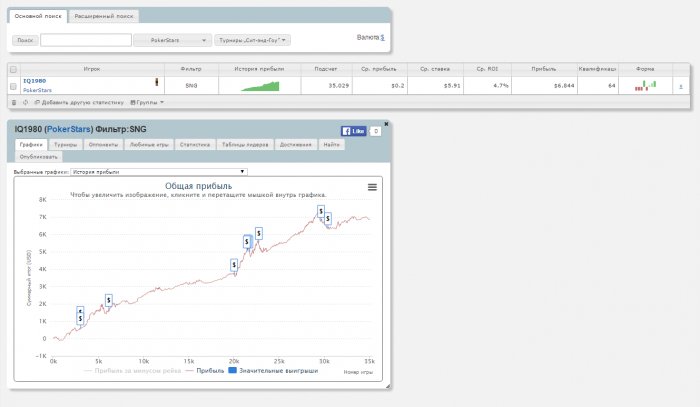Click the refresh icon below the table
The height and width of the screenshot is (407, 700).
25,103
